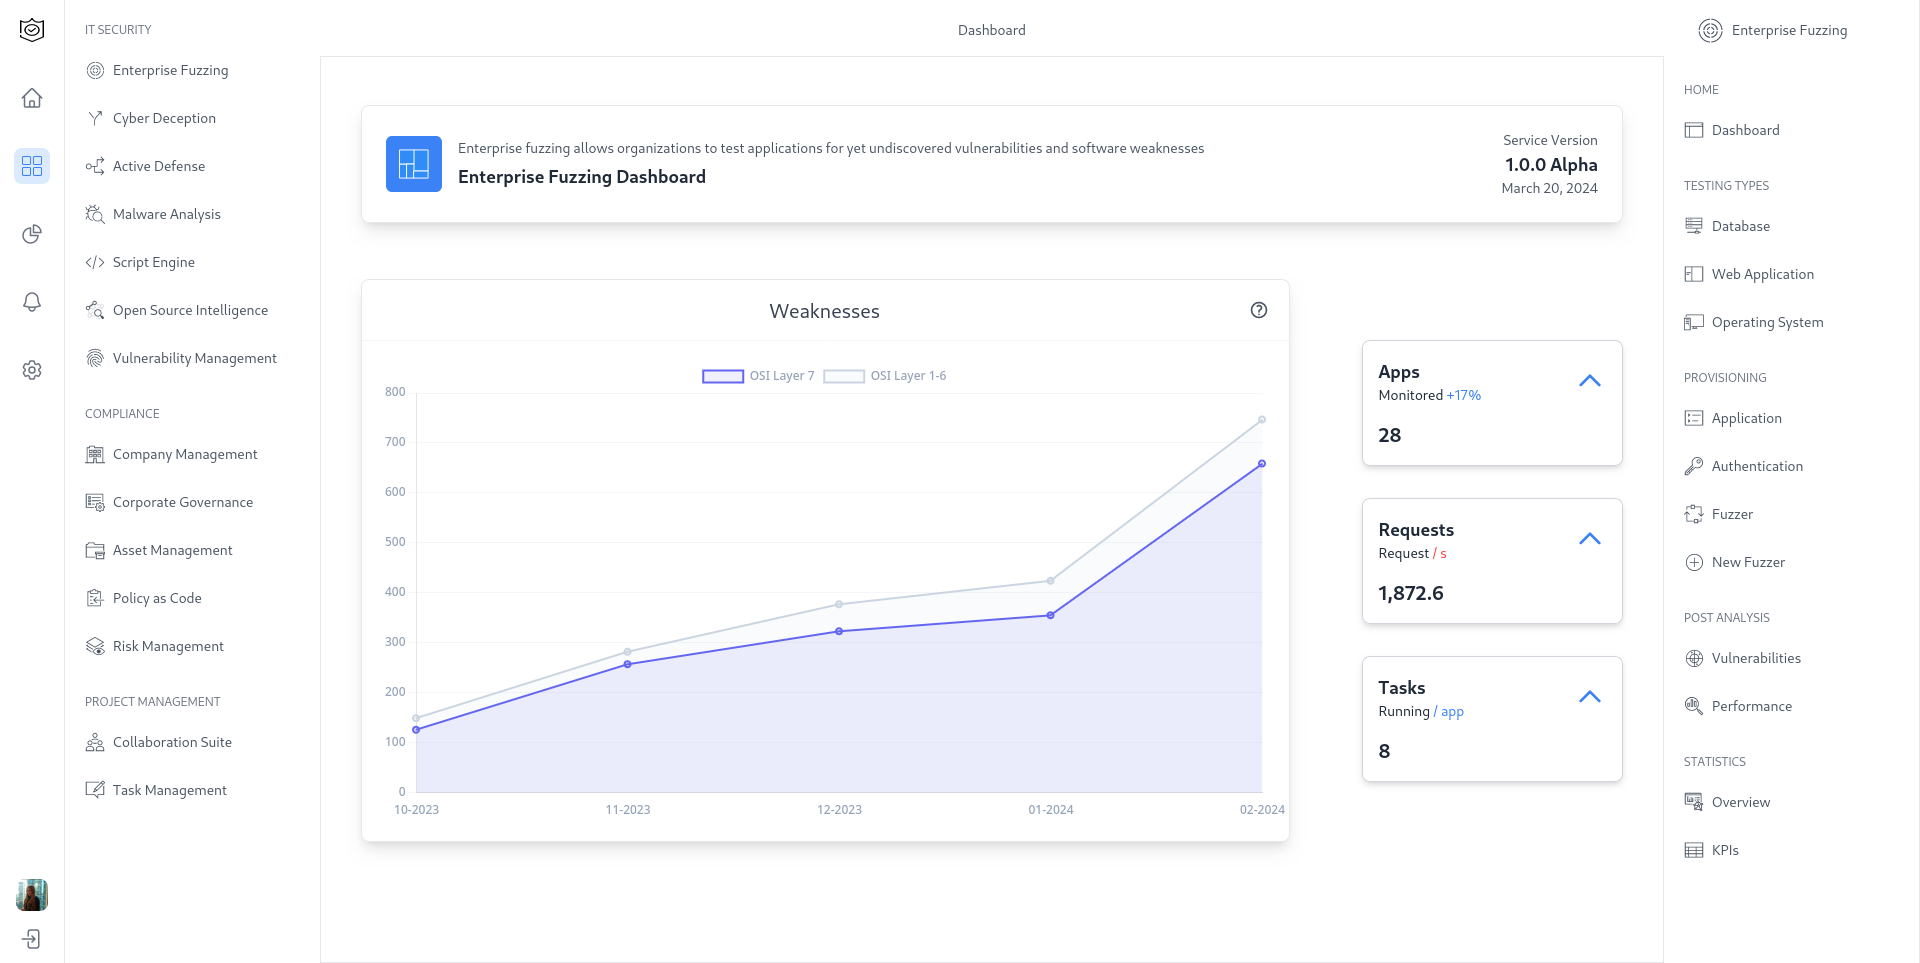This screenshot has height=963, width=1920.
Task: Go to Vulnerability Management menu item
Action: pyautogui.click(x=194, y=358)
